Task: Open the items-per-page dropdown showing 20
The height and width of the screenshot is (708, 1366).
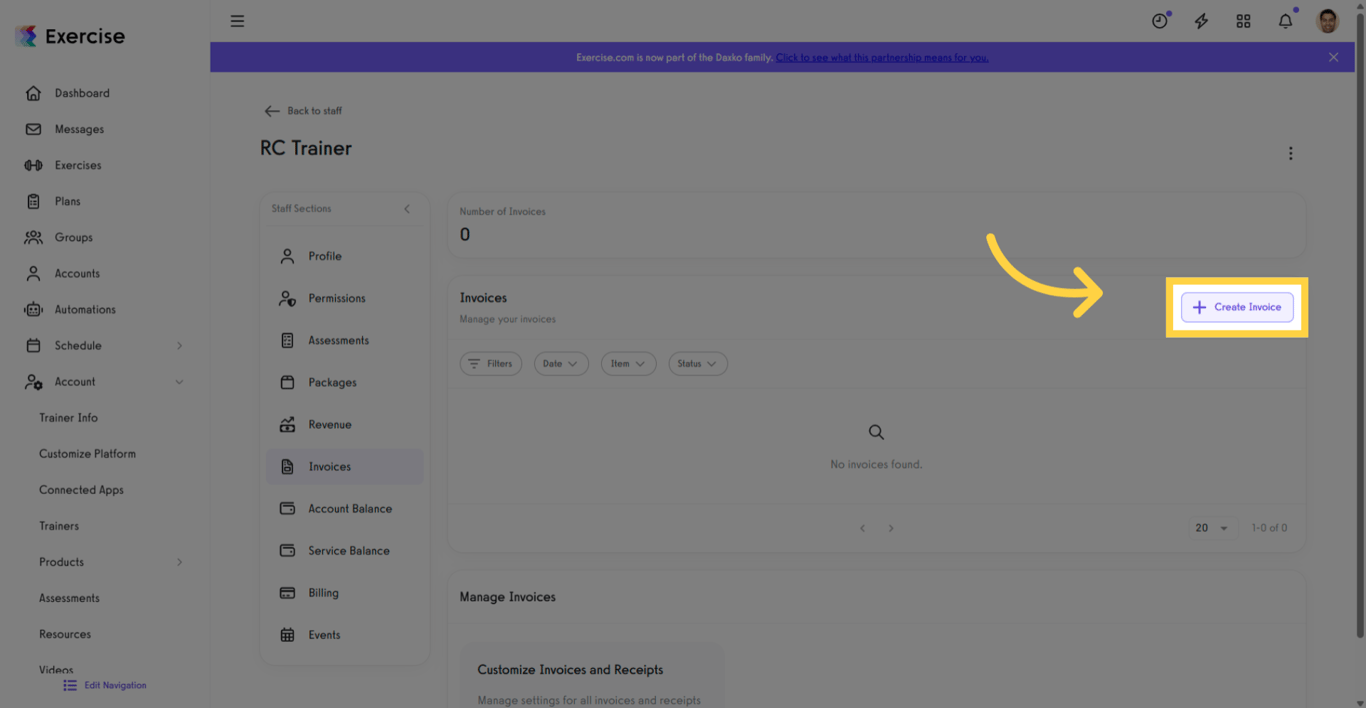Action: point(1213,527)
